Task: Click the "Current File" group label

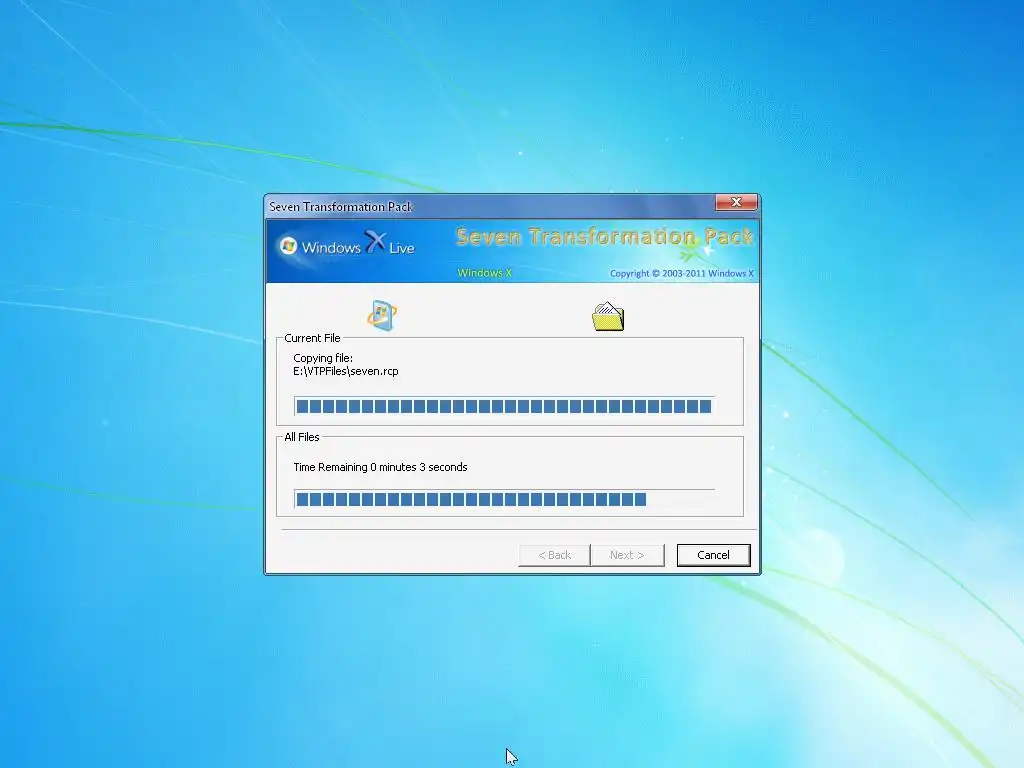Action: tap(312, 338)
